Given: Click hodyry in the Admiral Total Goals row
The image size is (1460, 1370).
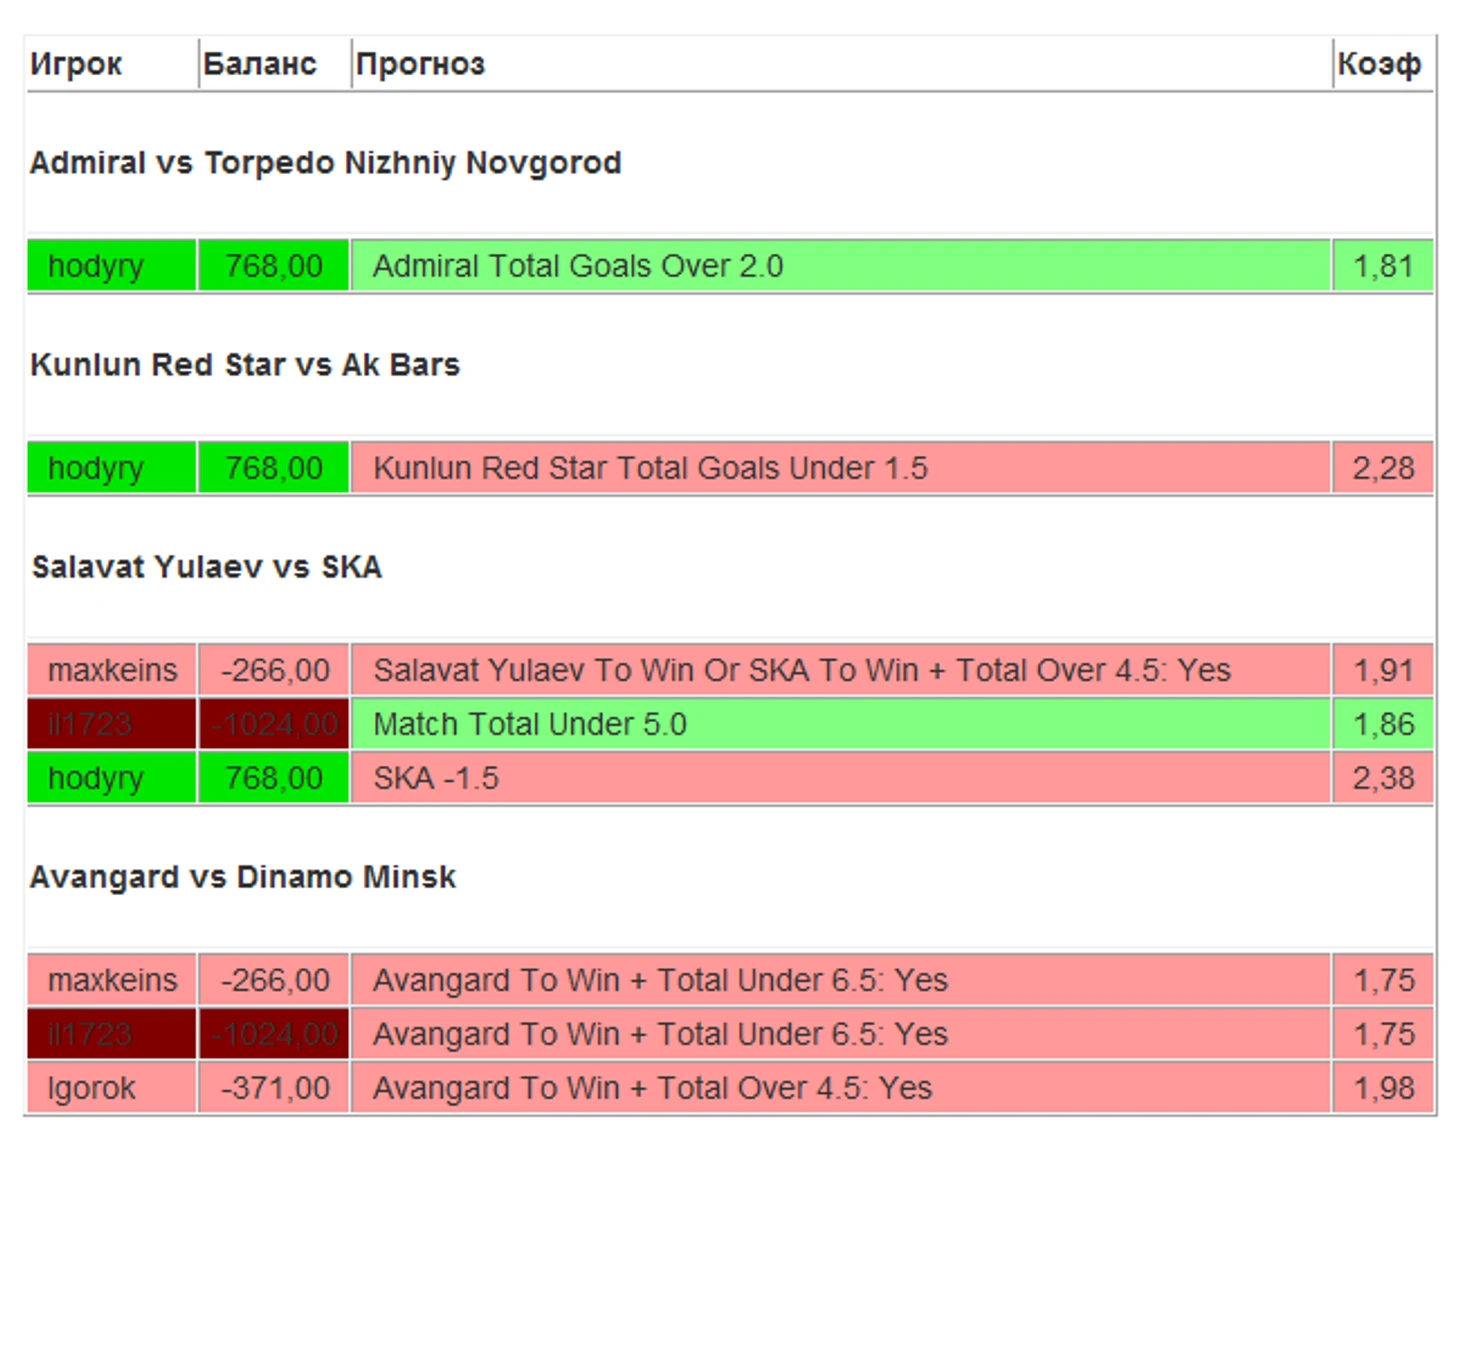Looking at the screenshot, I should tap(112, 266).
